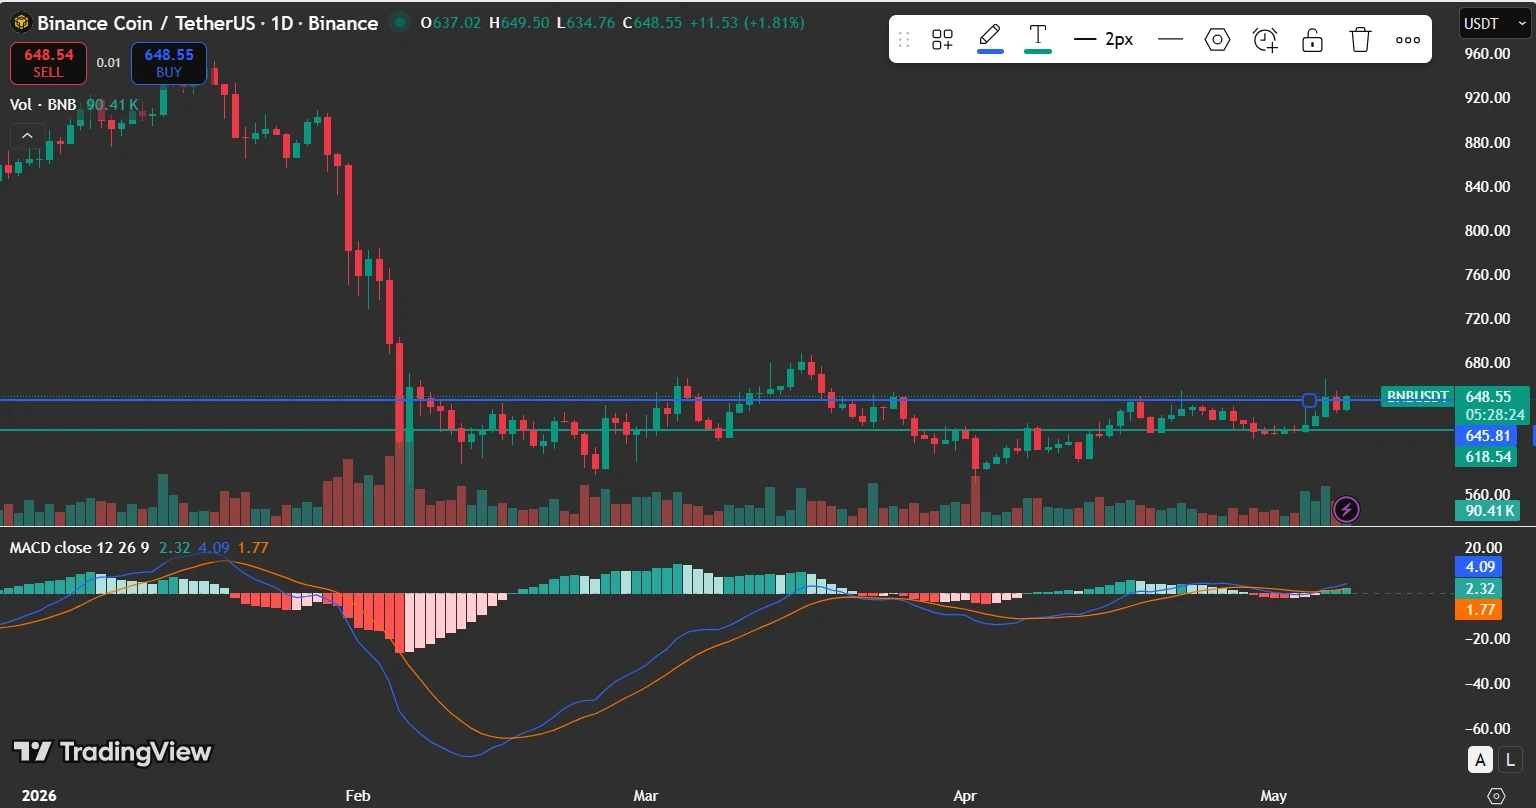Click the TradingView logo

(x=112, y=752)
